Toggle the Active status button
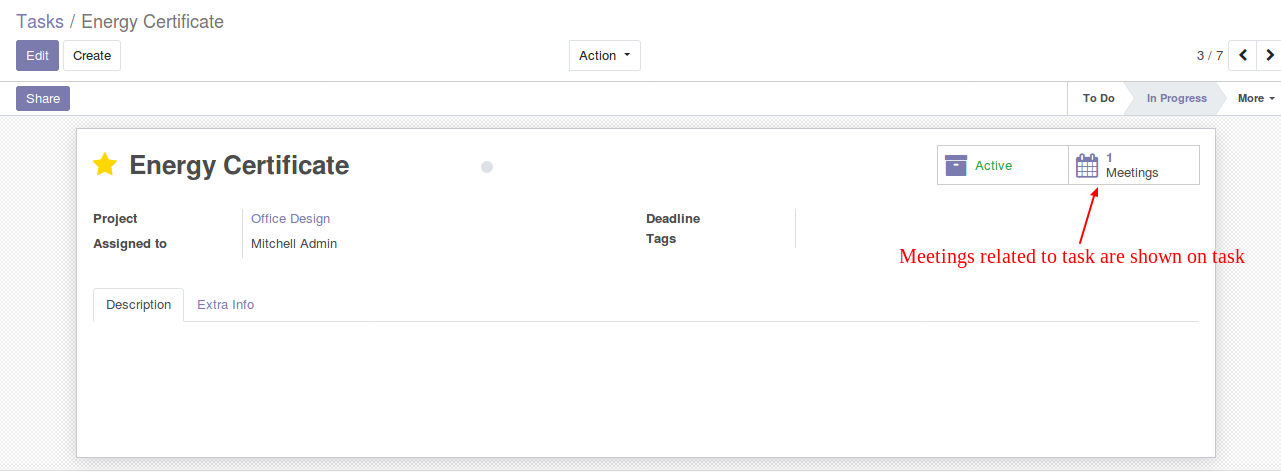Screen dimensions: 1281x472 1003,166
